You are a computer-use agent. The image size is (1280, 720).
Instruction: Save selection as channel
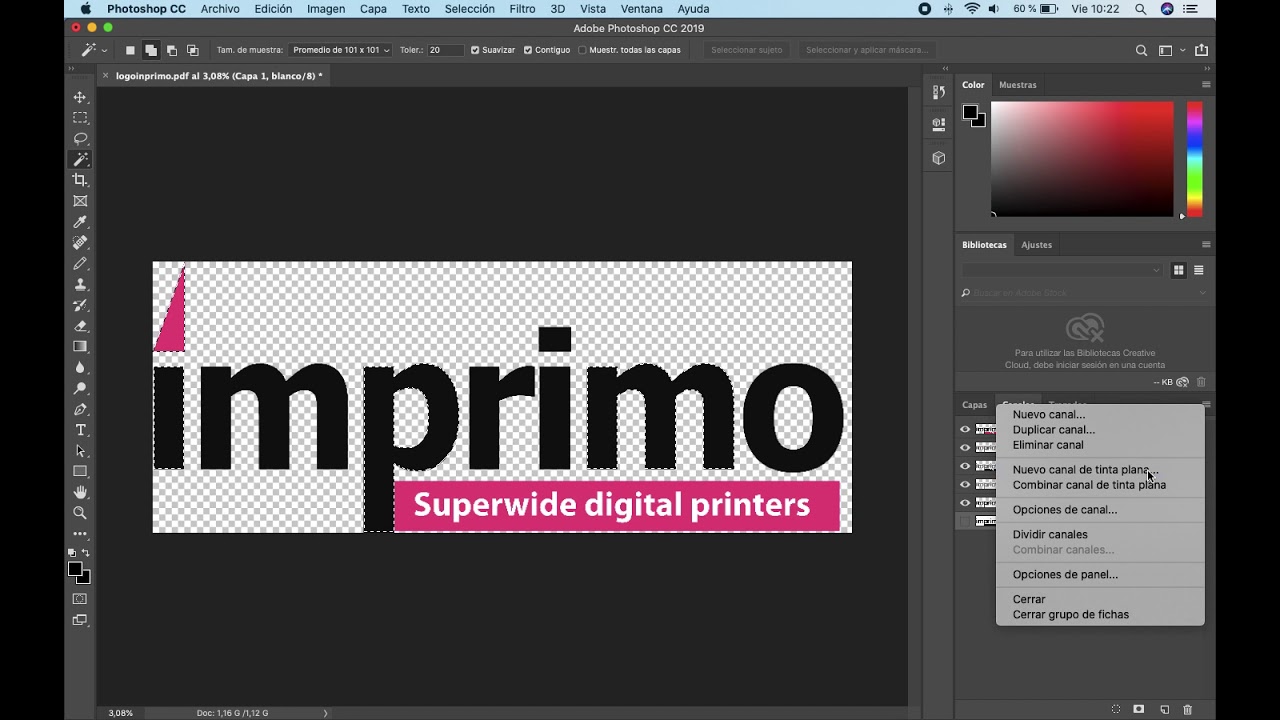[1139, 709]
